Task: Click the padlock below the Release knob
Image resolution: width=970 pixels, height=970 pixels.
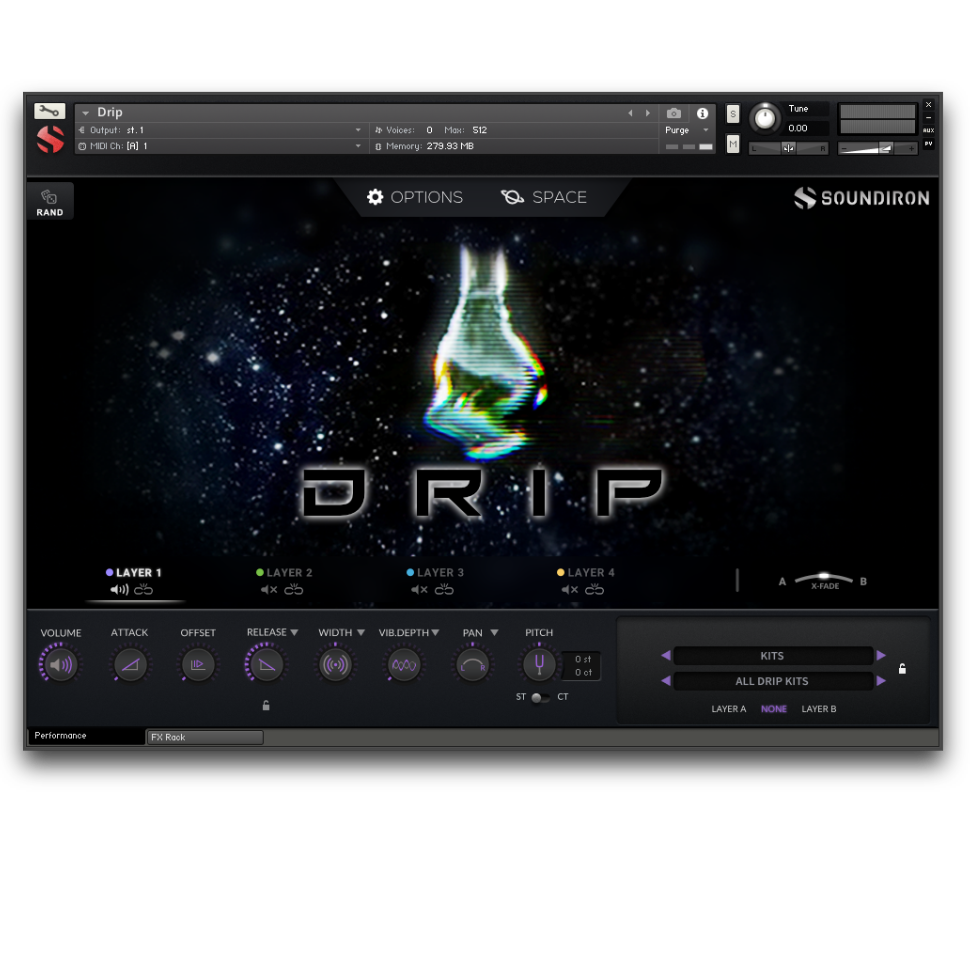Action: tap(266, 705)
